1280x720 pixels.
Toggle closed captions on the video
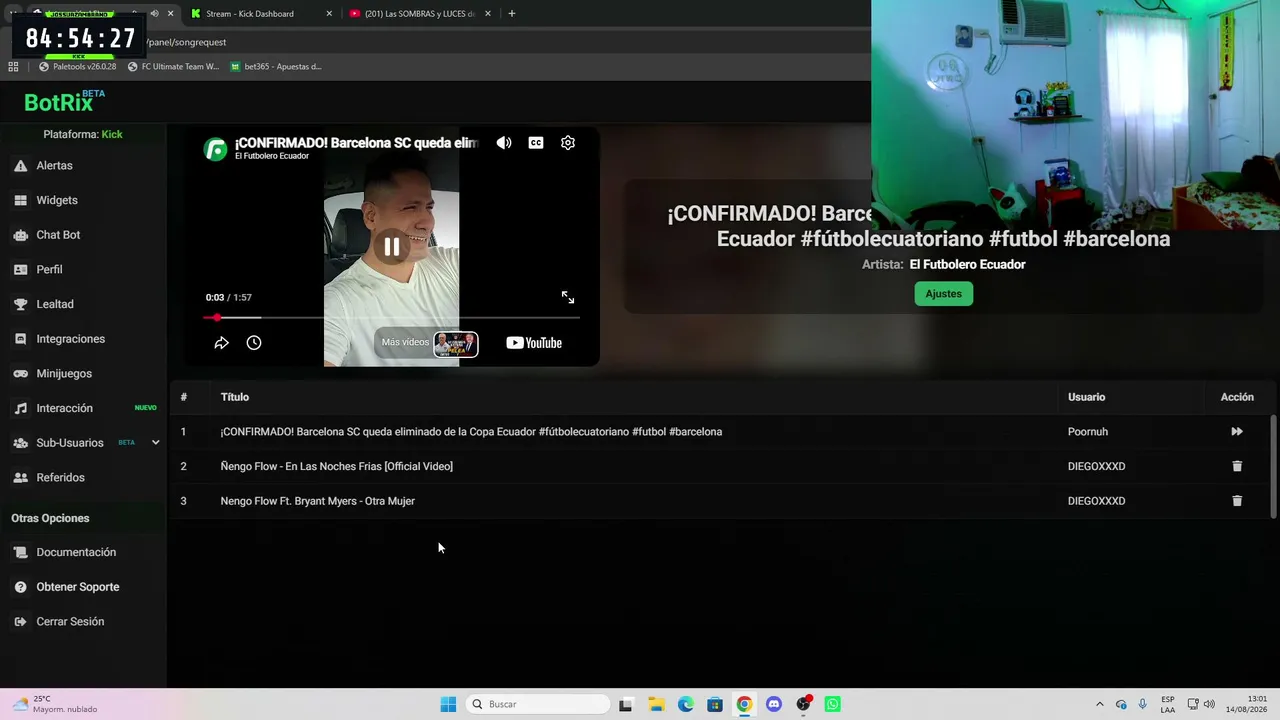(x=536, y=143)
